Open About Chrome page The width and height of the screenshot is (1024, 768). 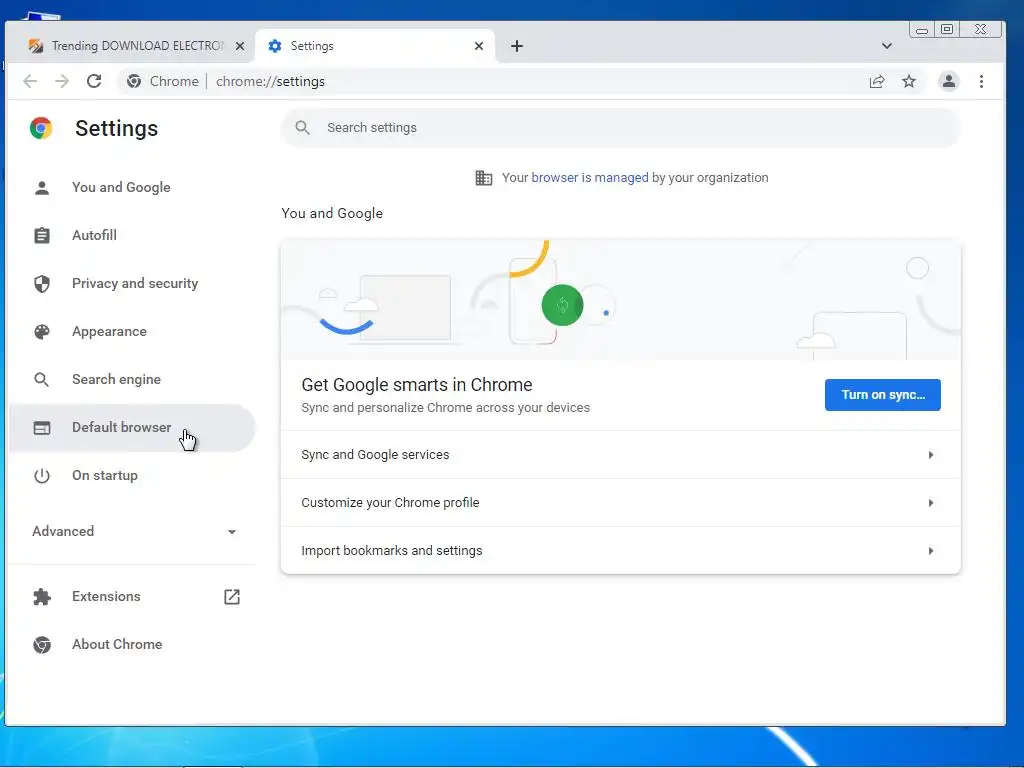pyautogui.click(x=132, y=645)
